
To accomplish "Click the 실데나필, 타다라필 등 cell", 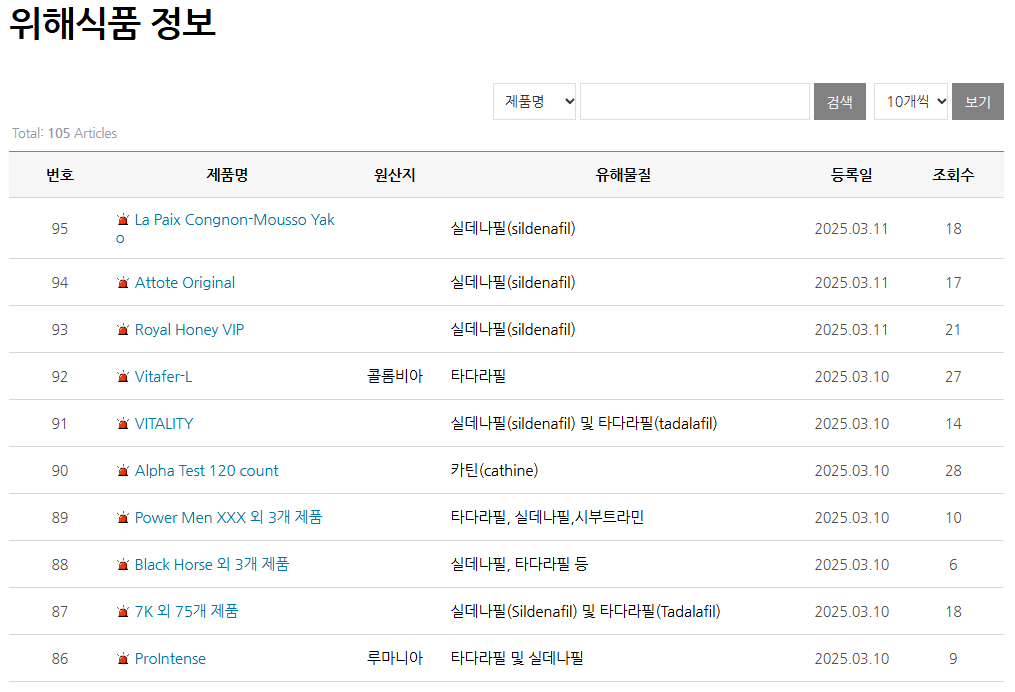I will pos(519,564).
